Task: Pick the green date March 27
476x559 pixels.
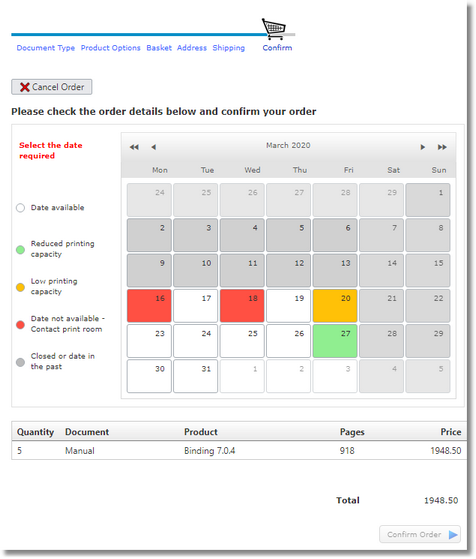Action: coord(335,341)
